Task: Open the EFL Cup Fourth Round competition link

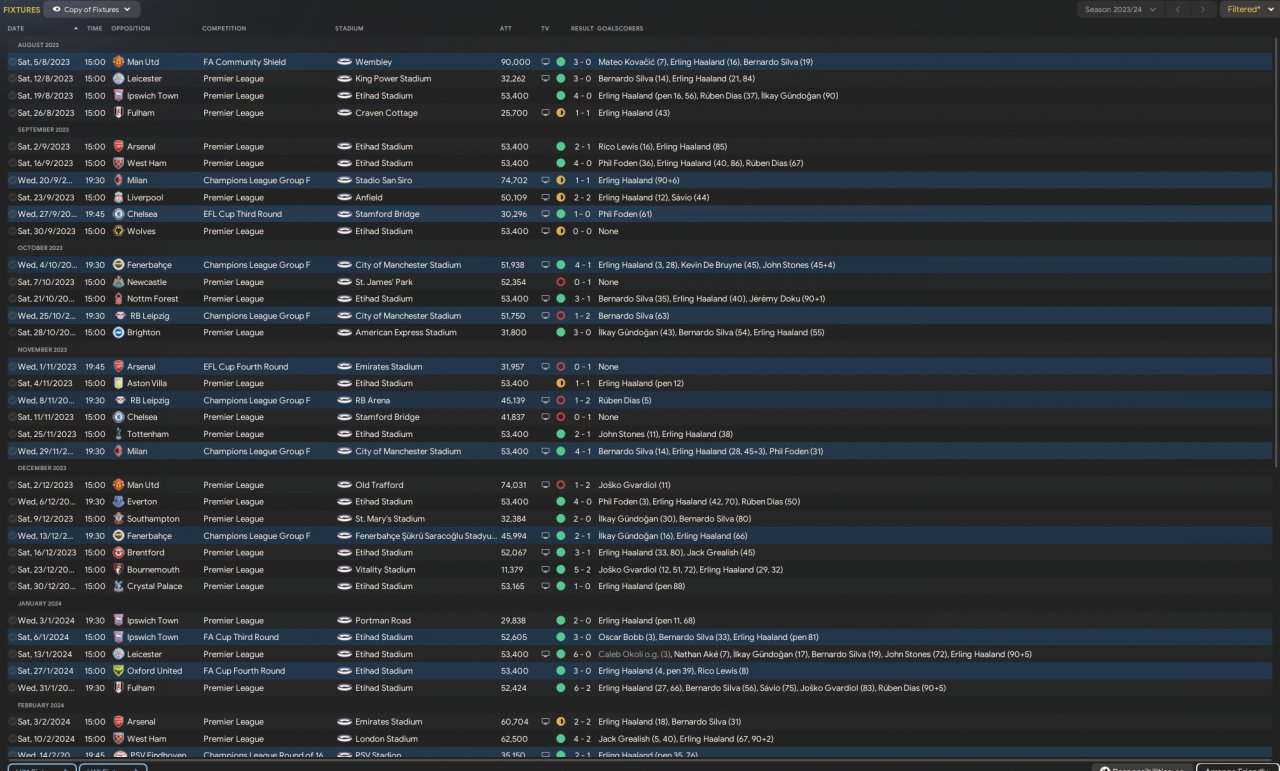Action: click(245, 367)
